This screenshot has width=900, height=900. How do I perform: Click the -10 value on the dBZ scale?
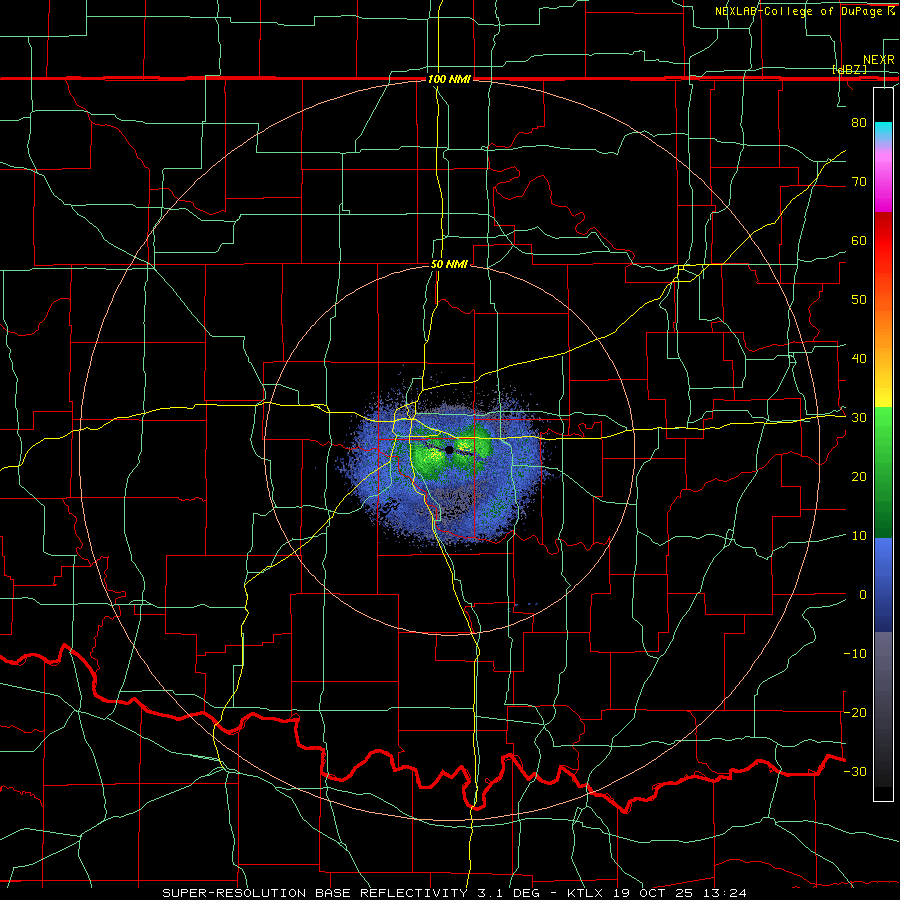(855, 654)
